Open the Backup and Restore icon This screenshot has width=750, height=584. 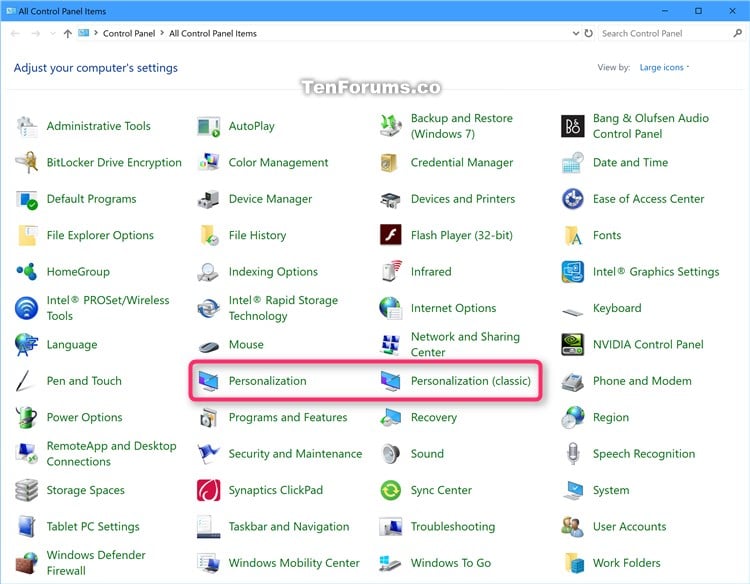click(x=391, y=126)
